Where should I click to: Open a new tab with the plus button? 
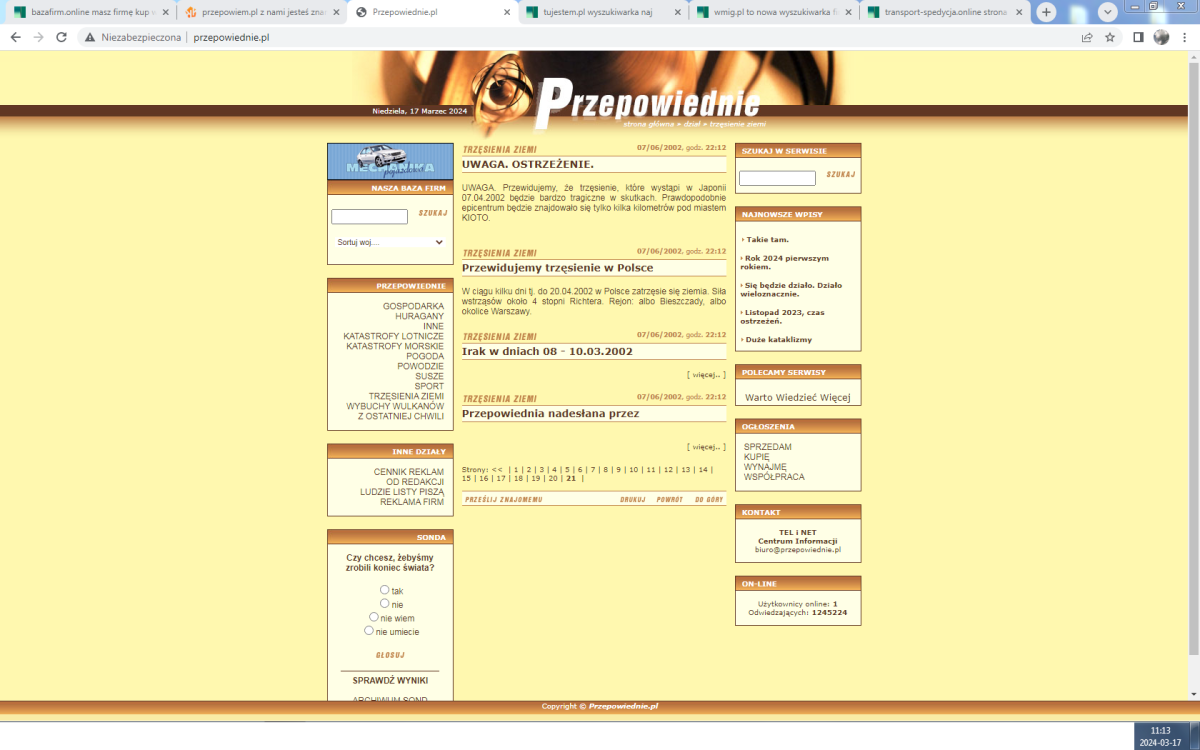(x=1046, y=12)
